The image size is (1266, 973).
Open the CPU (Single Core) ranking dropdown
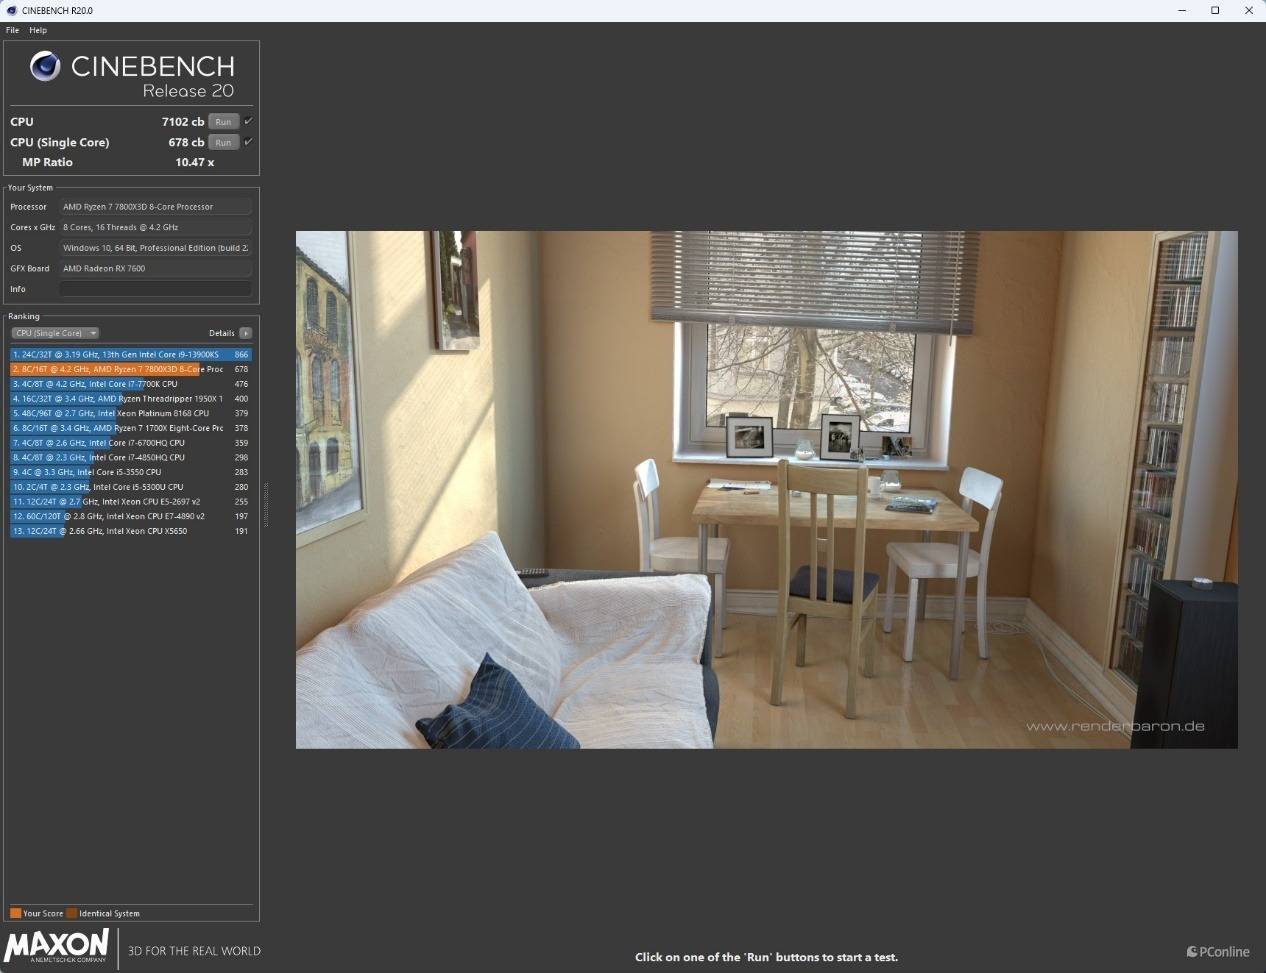[x=55, y=333]
